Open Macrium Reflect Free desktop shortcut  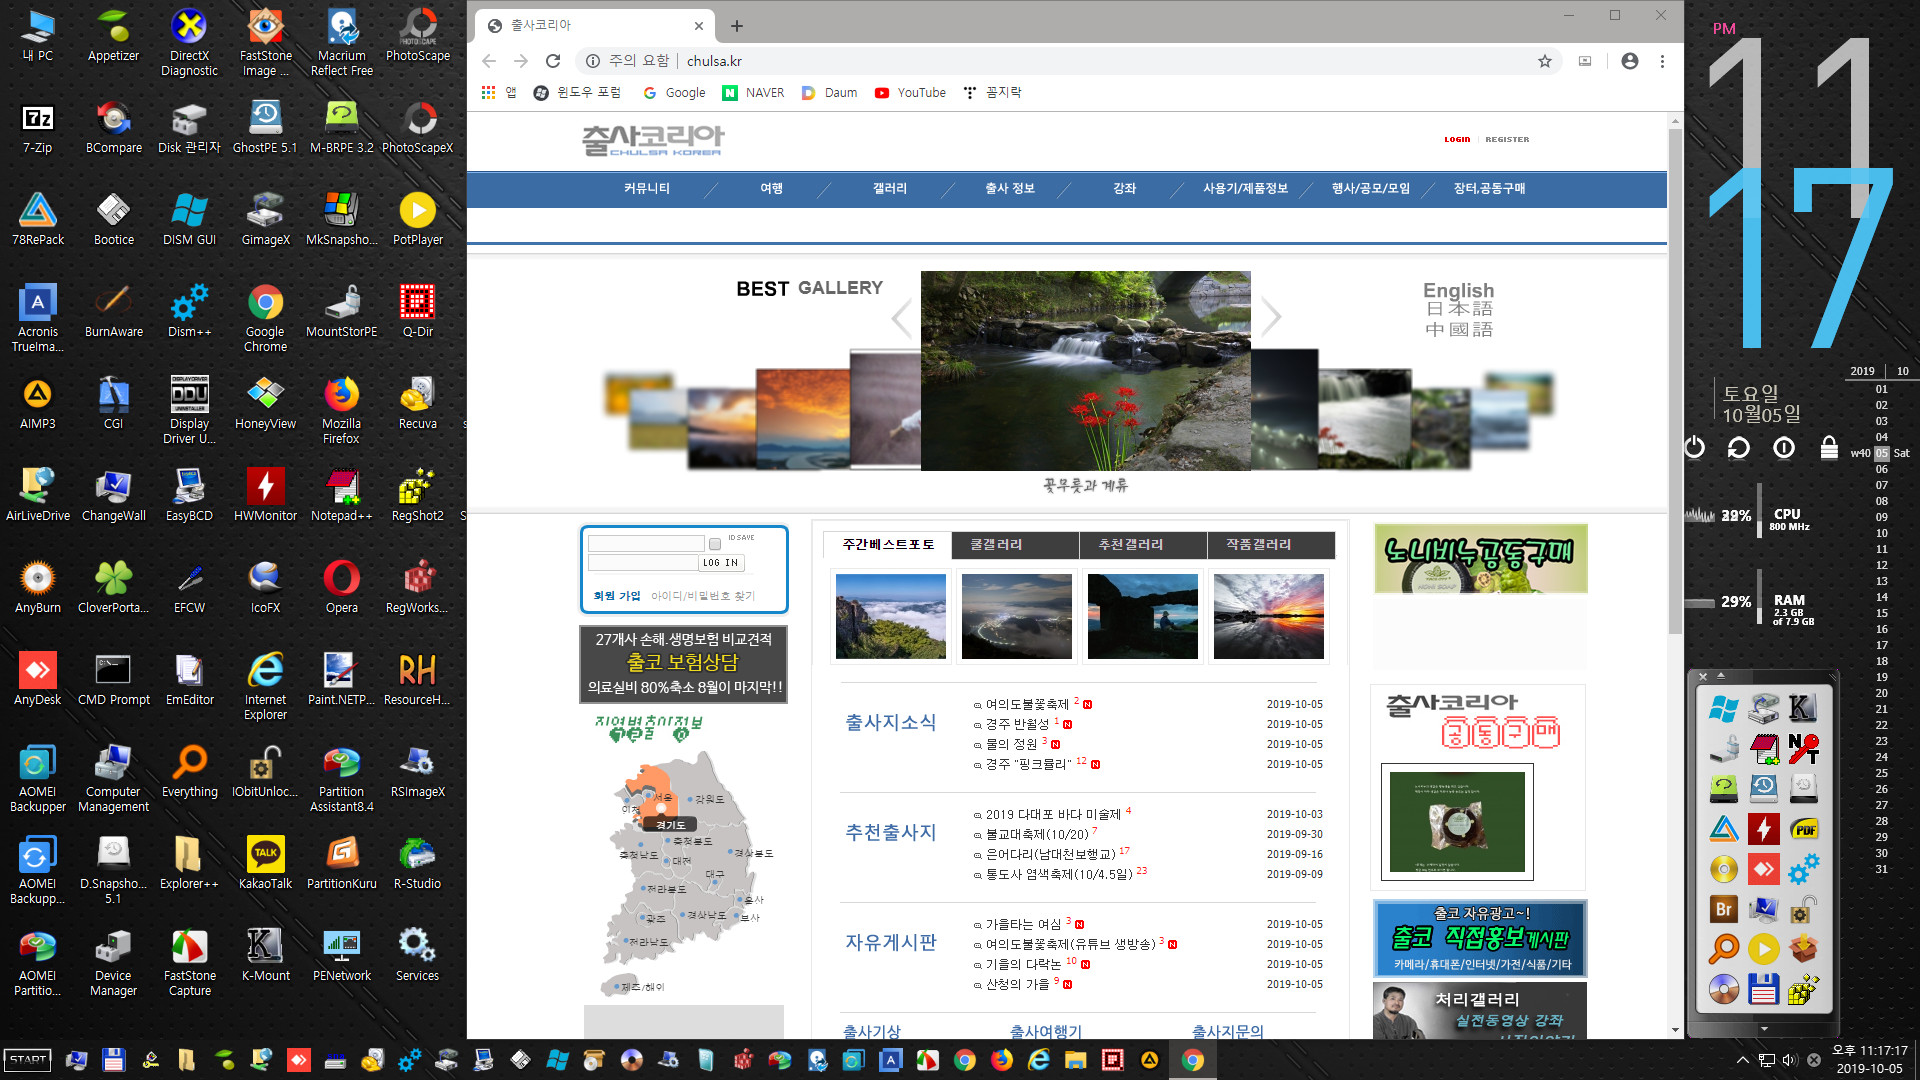tap(341, 43)
